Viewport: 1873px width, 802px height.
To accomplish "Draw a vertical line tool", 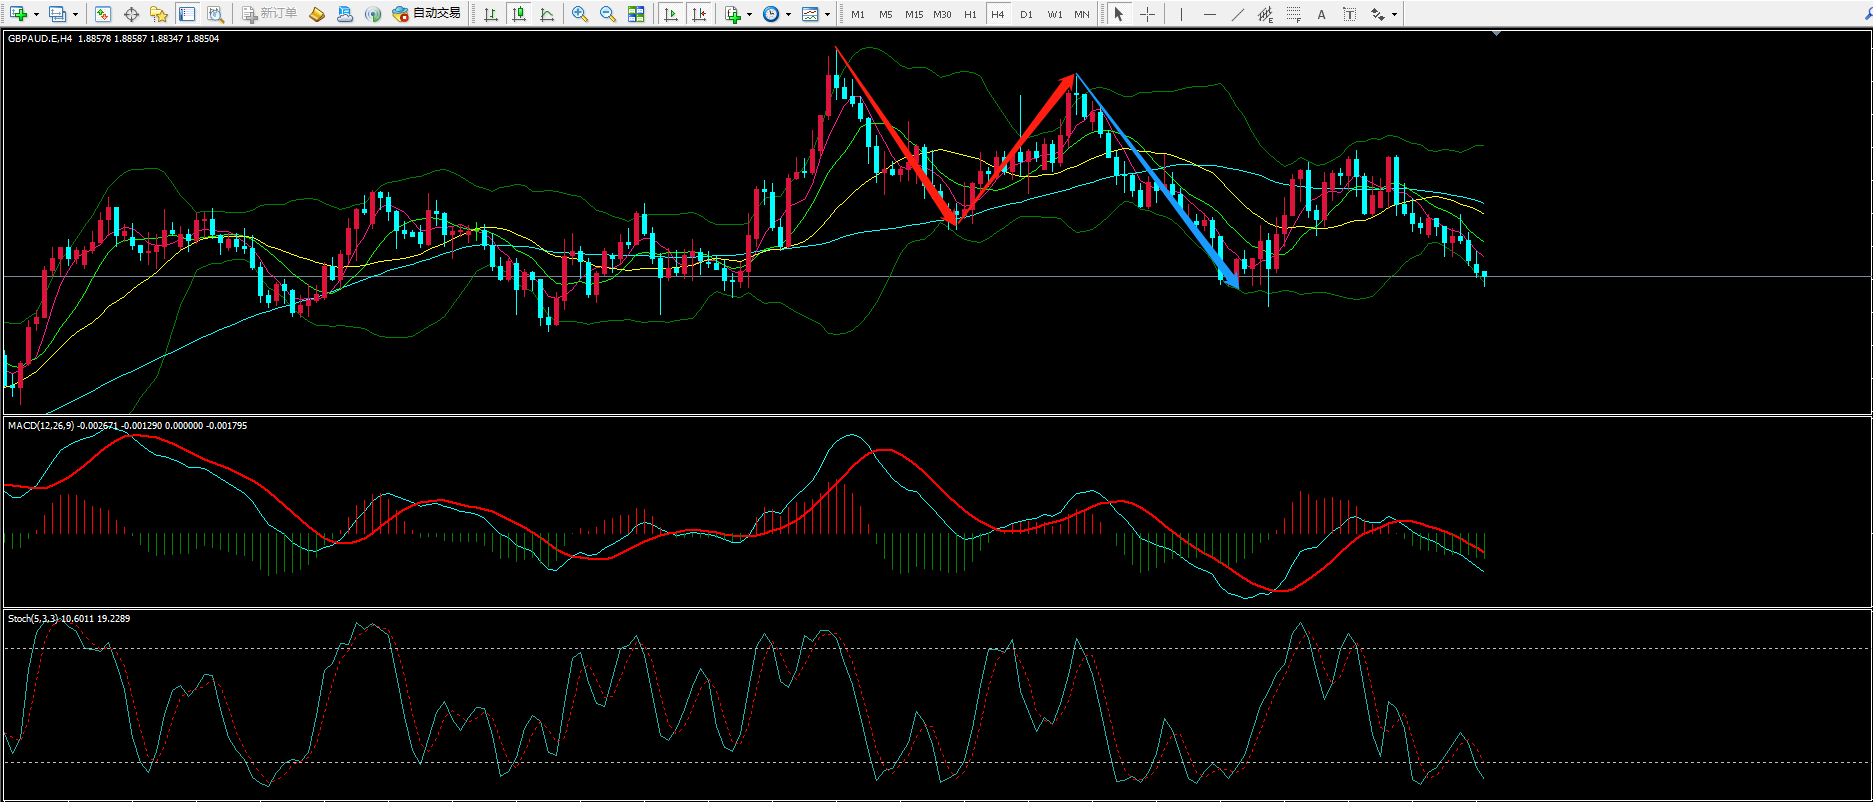I will (x=1181, y=14).
